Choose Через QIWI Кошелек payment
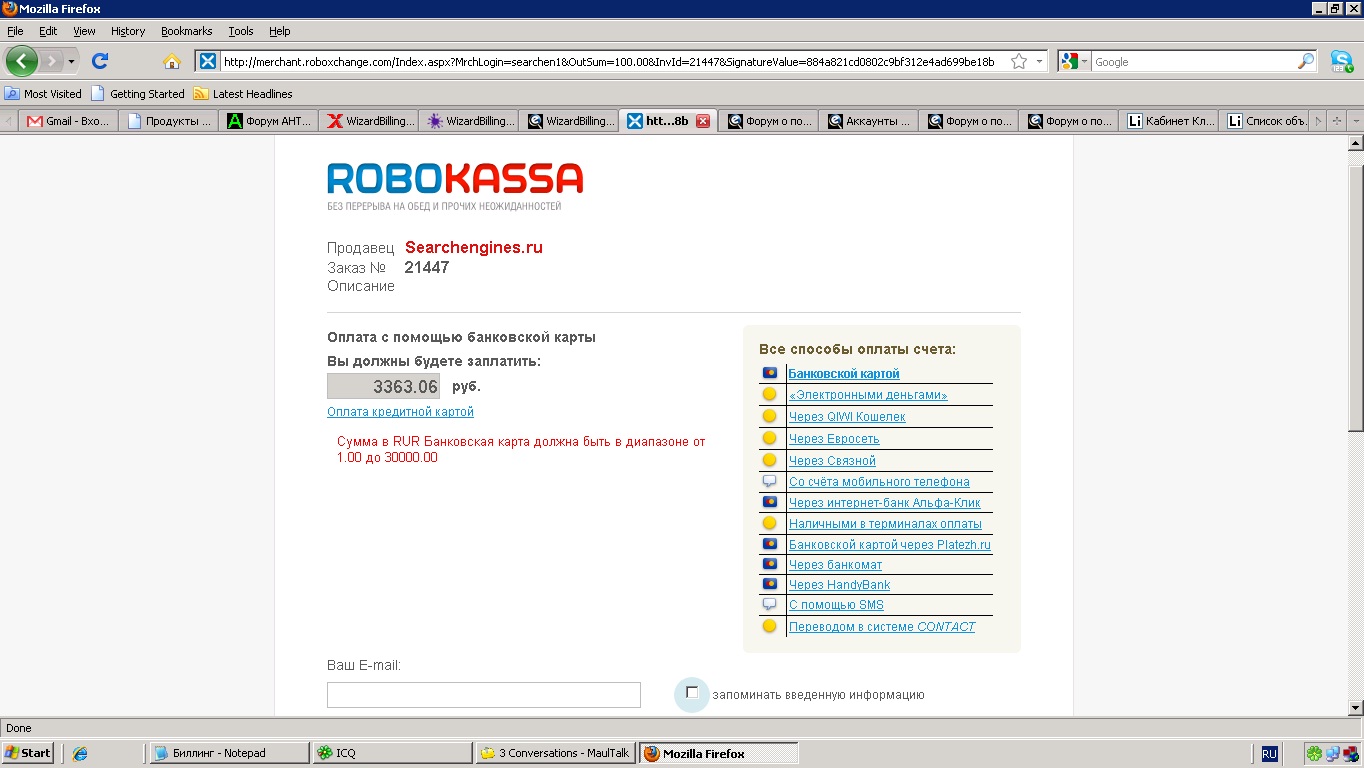1364x768 pixels. [847, 417]
